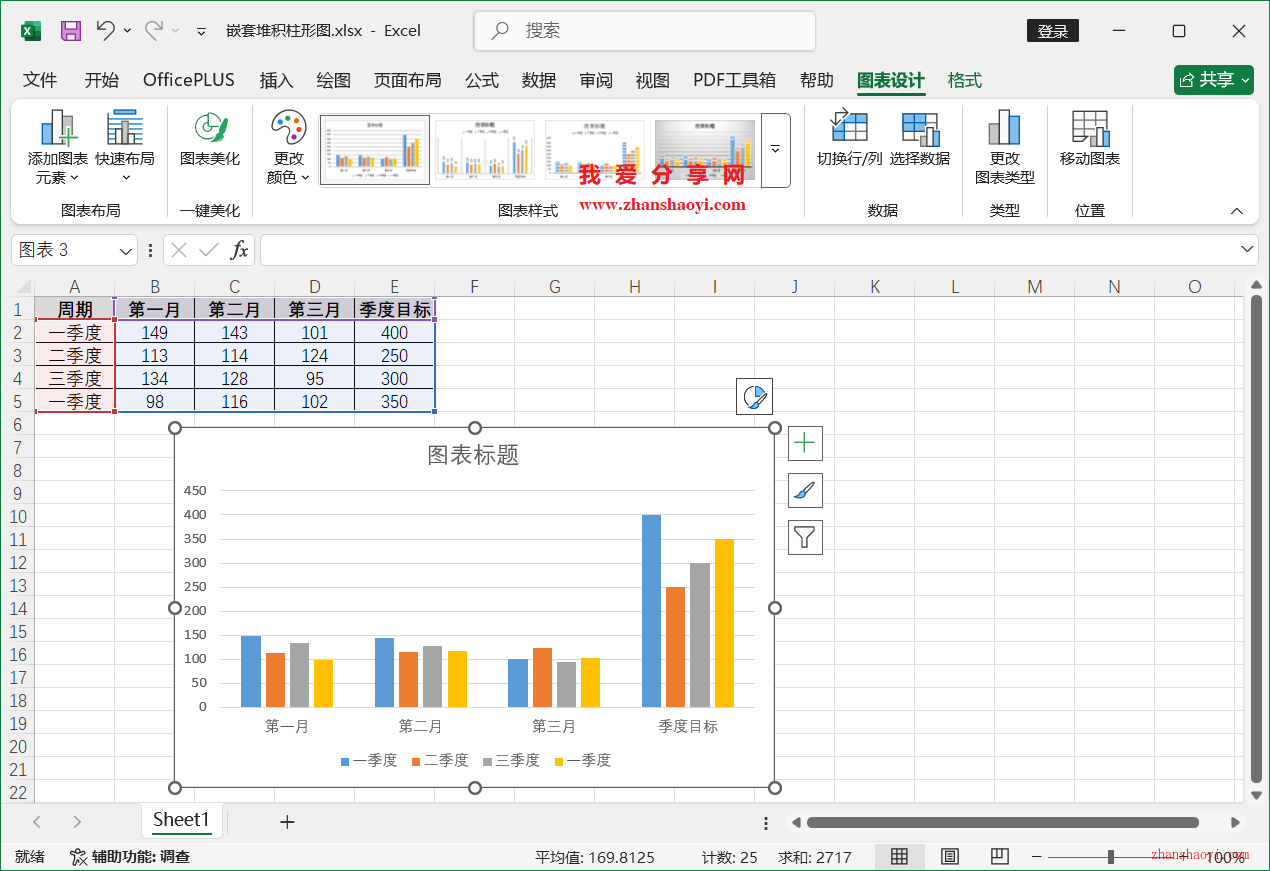Open the 插入 ribbon tab

[276, 80]
